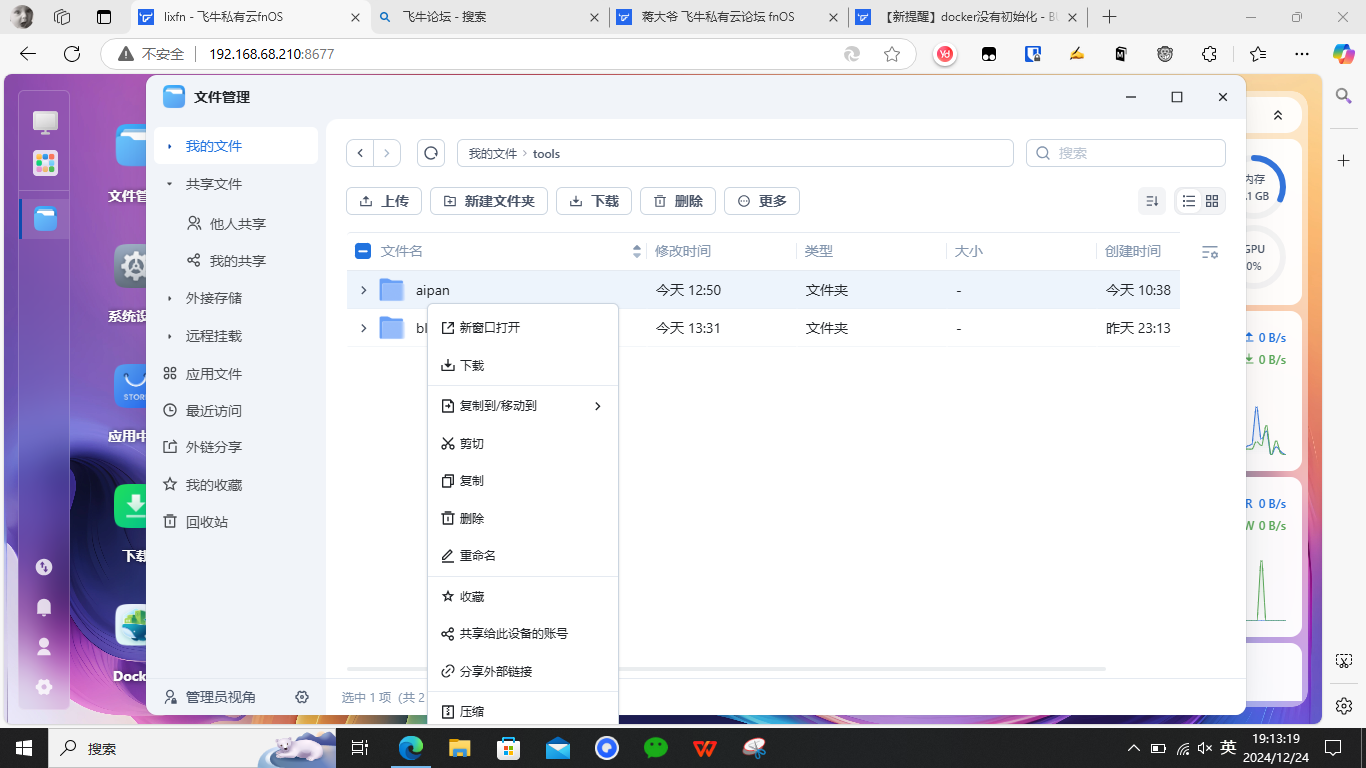This screenshot has height=768, width=1366.
Task: Click the toolbar 下载 button
Action: [594, 201]
